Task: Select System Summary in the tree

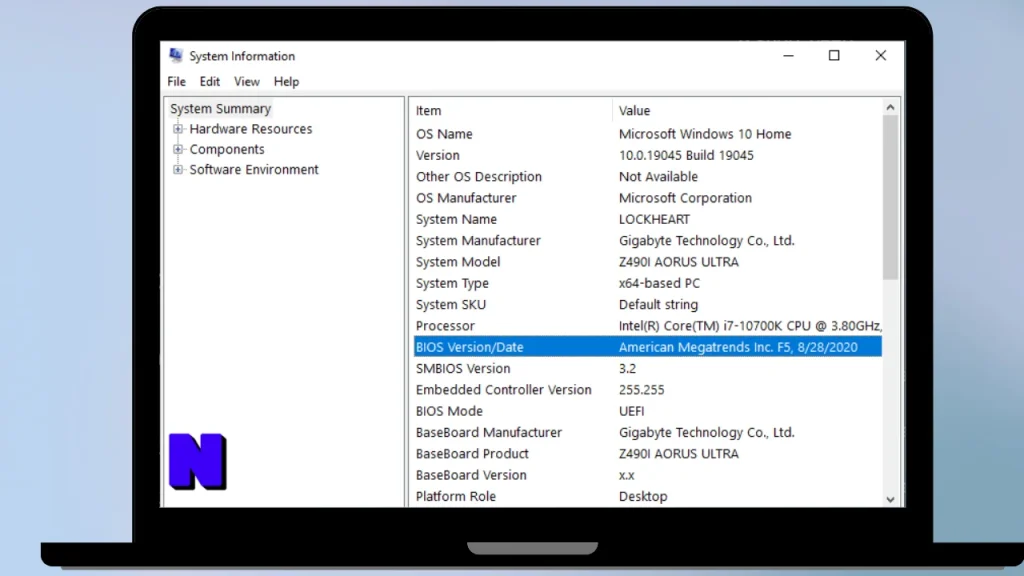Action: click(220, 108)
